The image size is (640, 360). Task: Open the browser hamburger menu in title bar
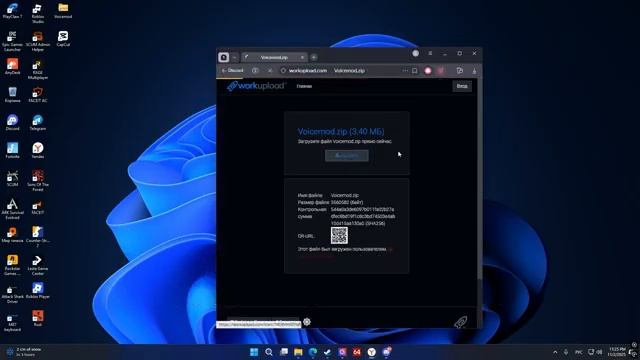click(430, 53)
